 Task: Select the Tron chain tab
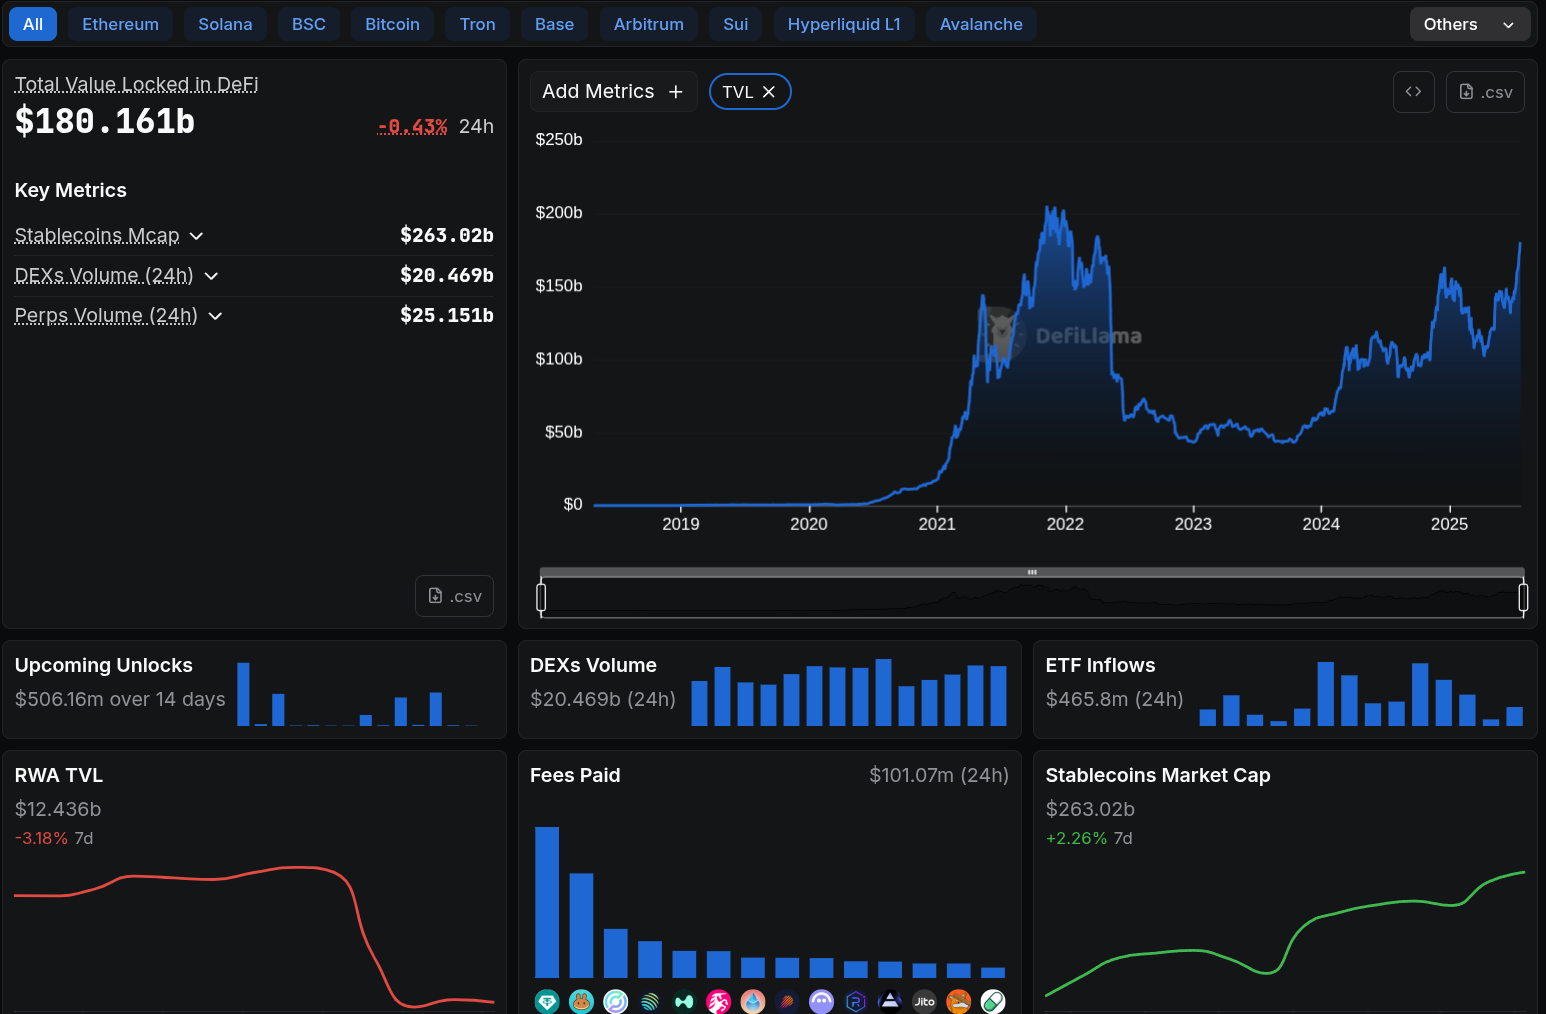(x=477, y=24)
